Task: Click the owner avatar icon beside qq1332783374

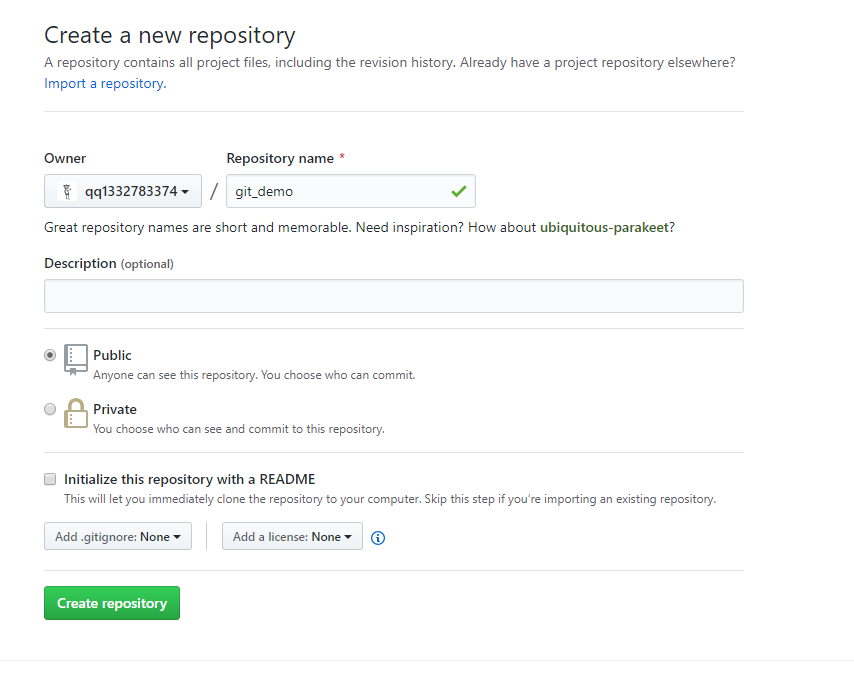Action: [68, 191]
